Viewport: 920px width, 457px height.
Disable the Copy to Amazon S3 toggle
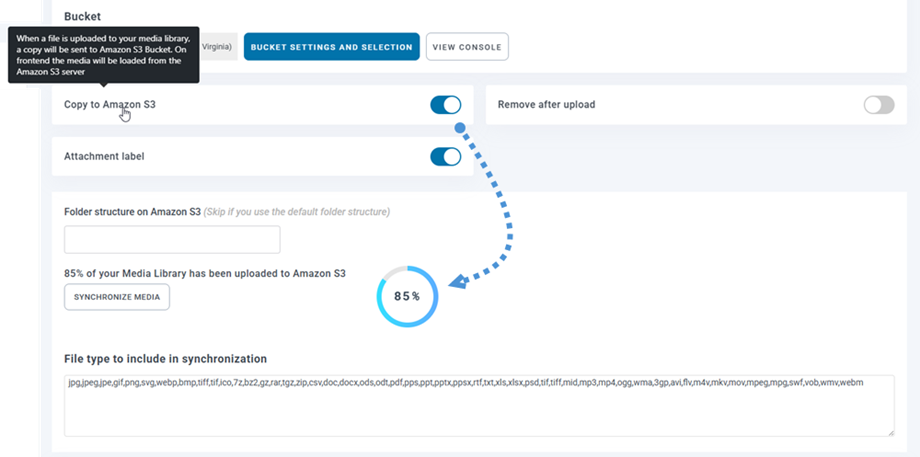445,105
